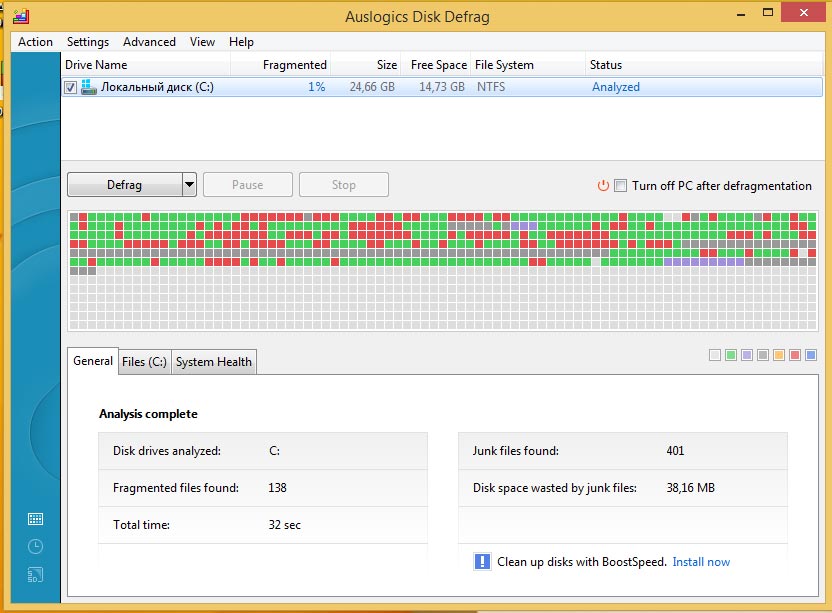Click the local disk C: drive icon

coord(89,87)
